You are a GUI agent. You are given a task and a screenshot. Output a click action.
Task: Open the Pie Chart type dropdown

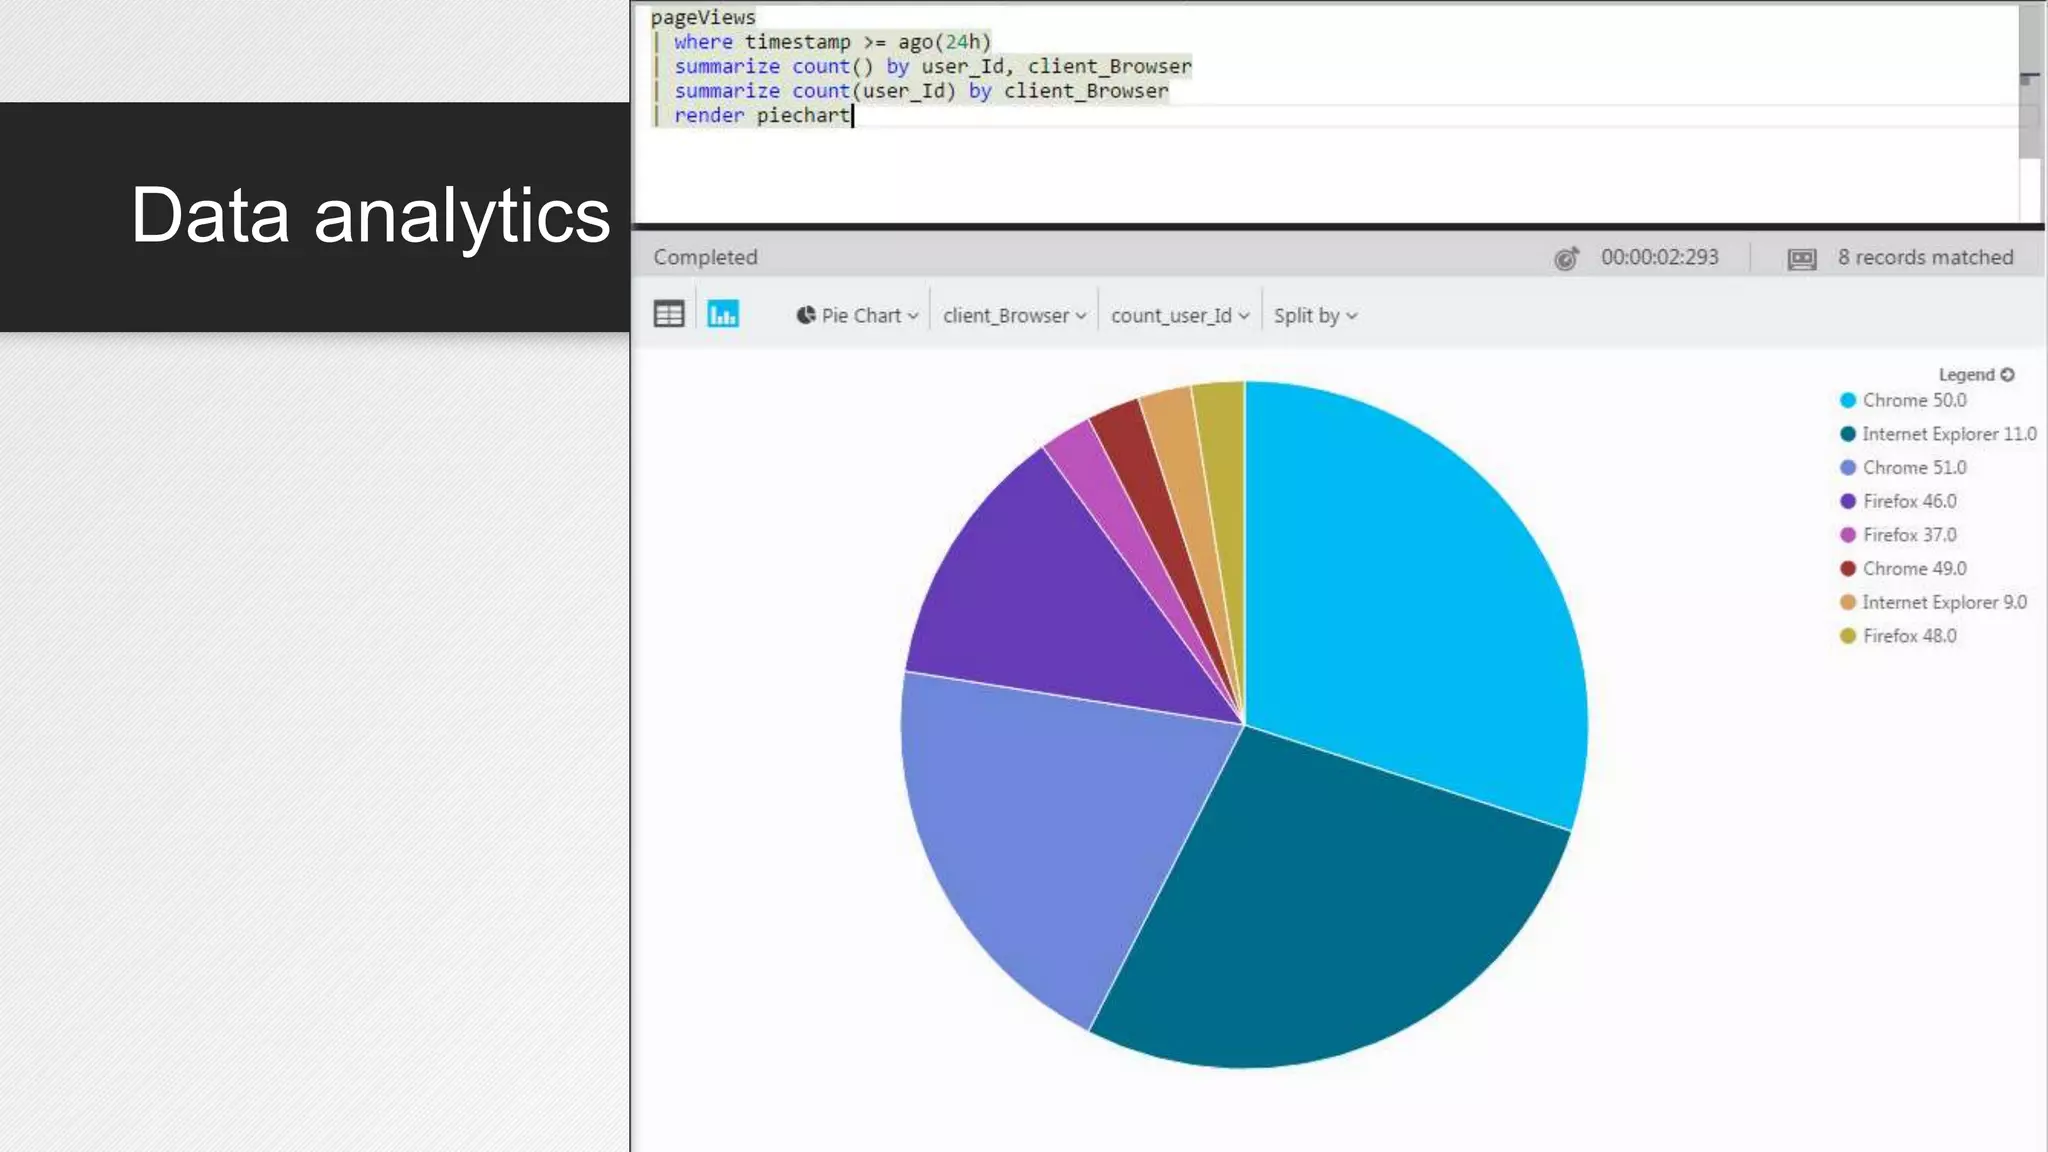[857, 315]
